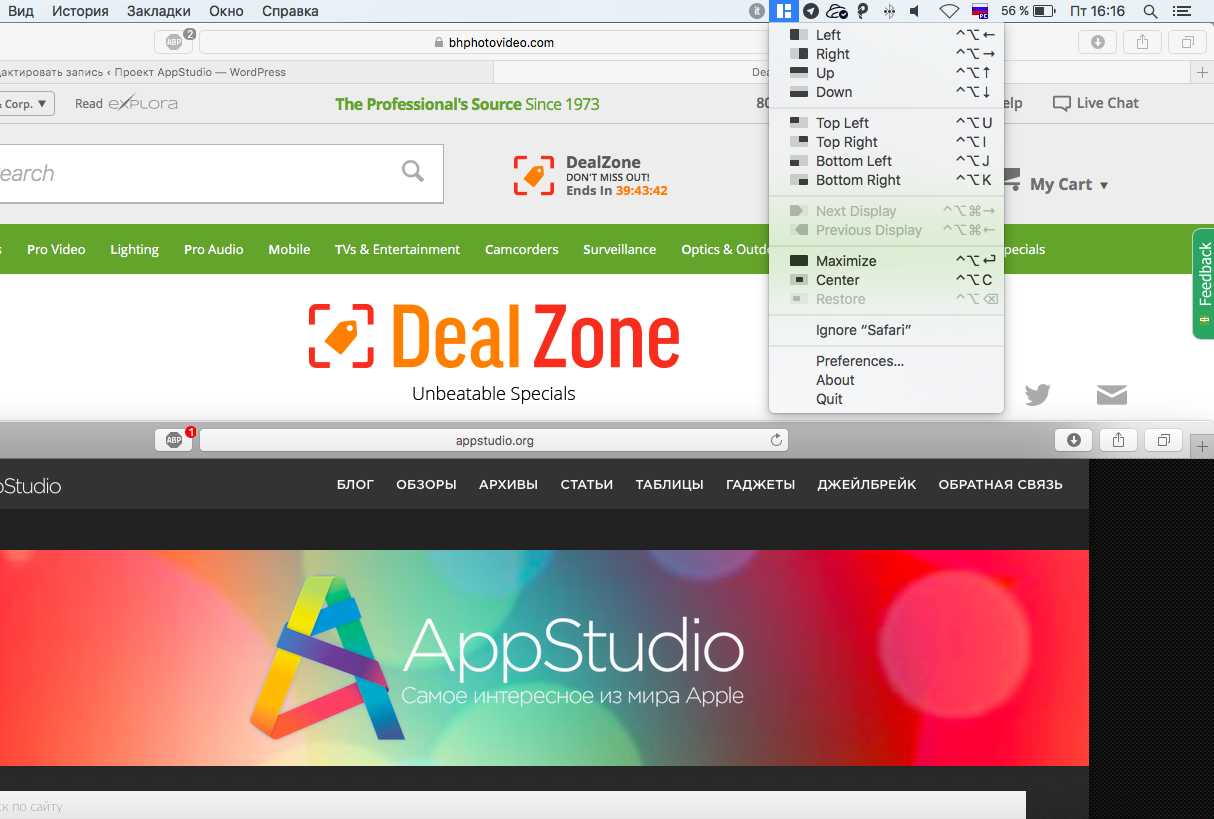Click Ignore "Safari" menu item
Screen dimensions: 1214x819
click(x=863, y=330)
